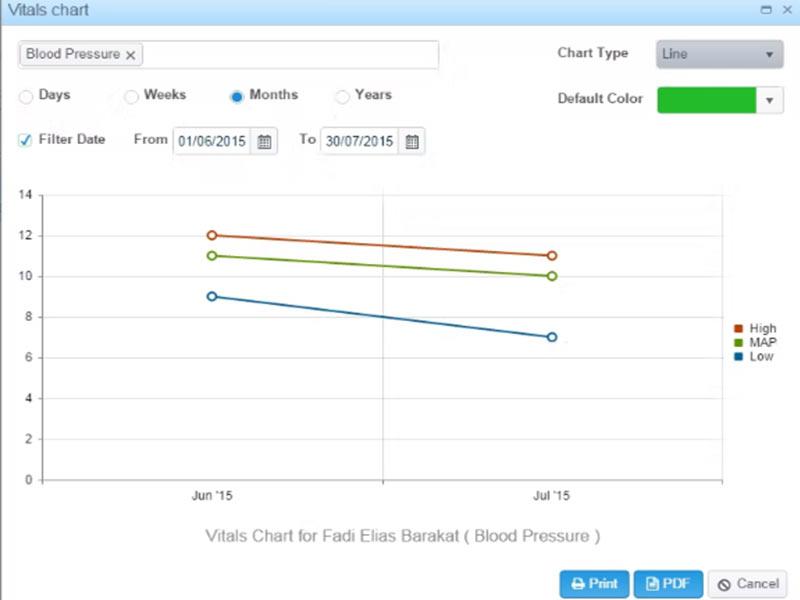Click the Chart Type label
Screen dimensions: 800x600
click(593, 53)
